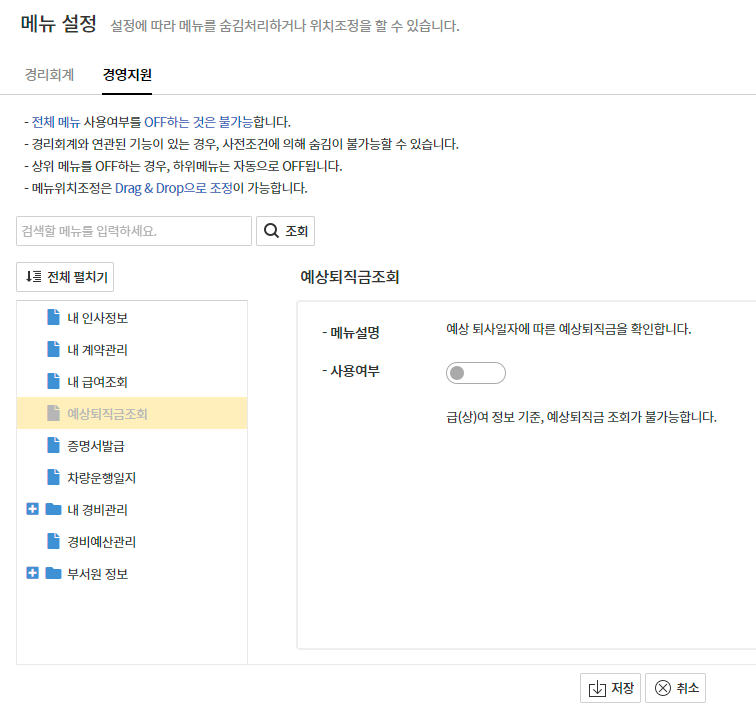This screenshot has height=713, width=756.
Task: Expand the 부서원 정보 plus sign
Action: pos(32,573)
